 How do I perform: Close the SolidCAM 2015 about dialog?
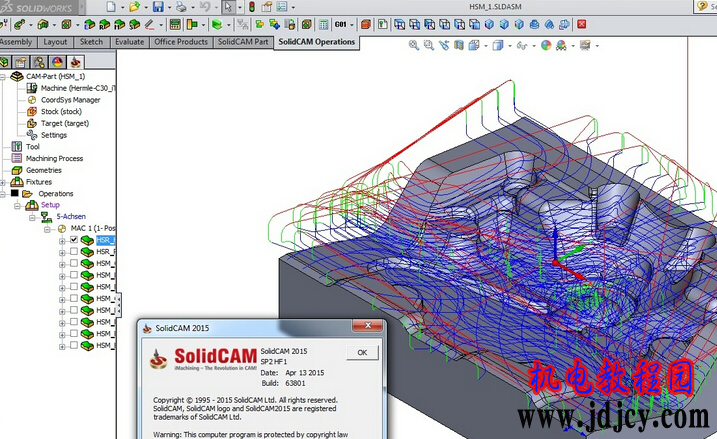tap(368, 326)
